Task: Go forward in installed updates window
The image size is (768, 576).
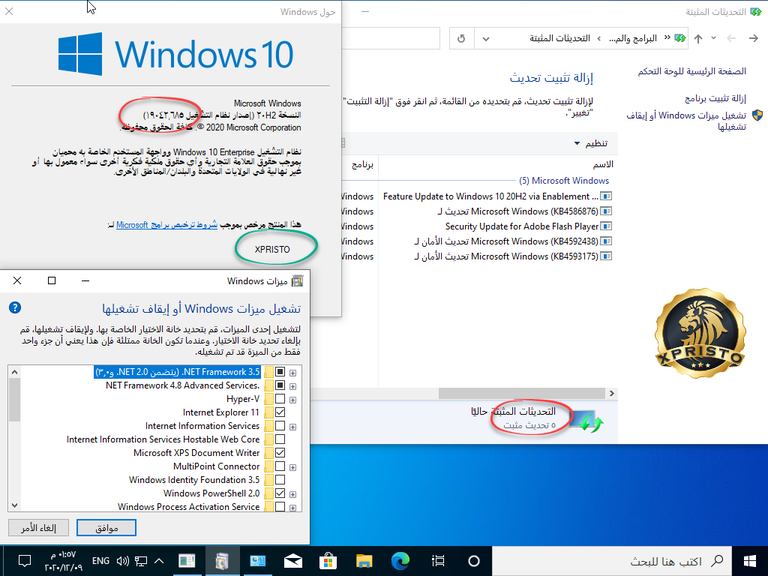Action: click(731, 38)
